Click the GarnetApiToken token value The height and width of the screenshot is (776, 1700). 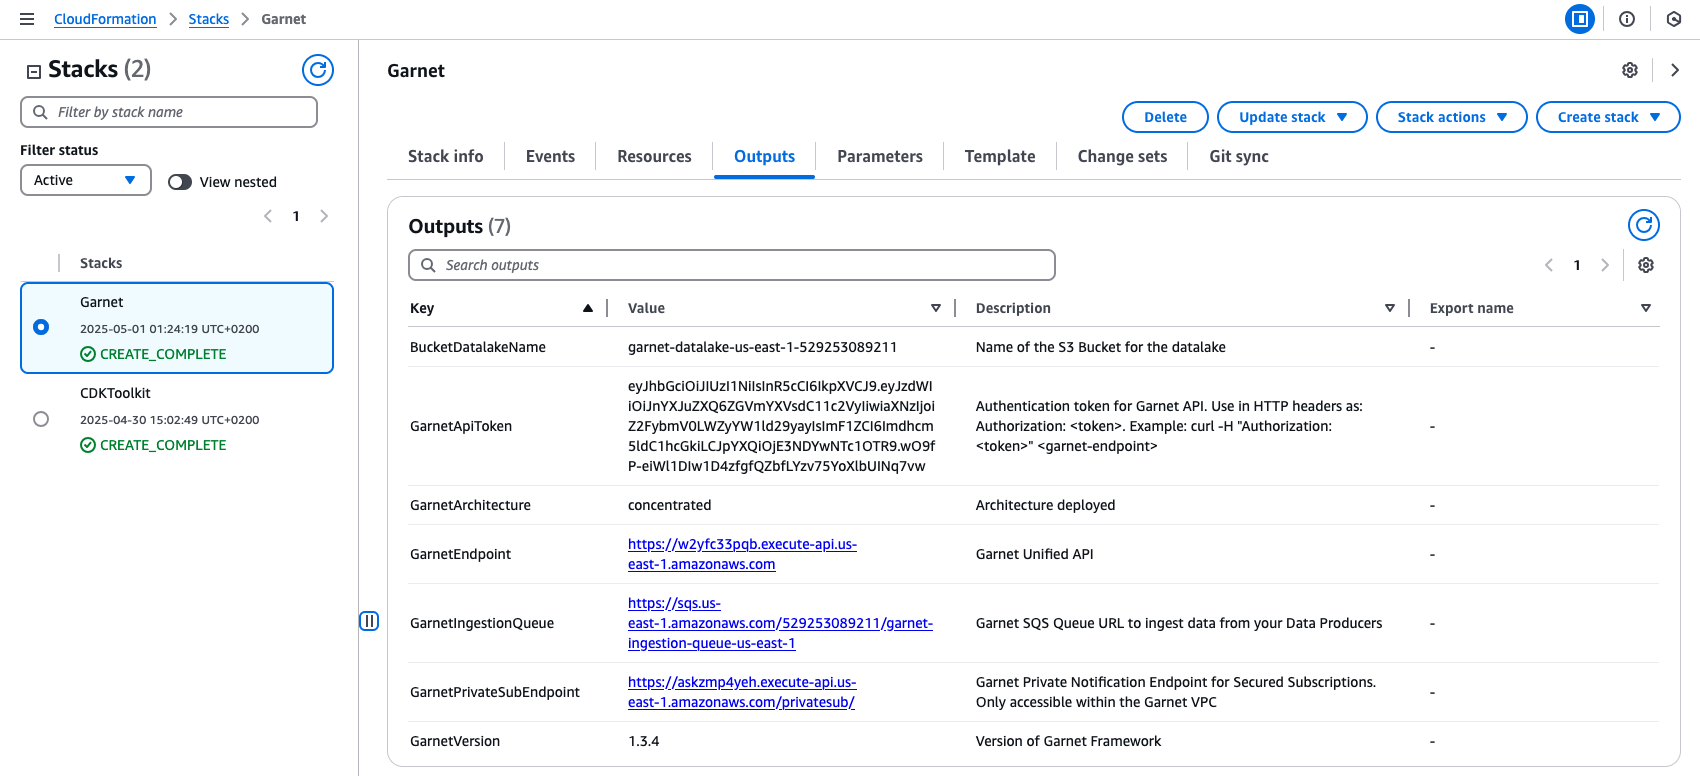coord(782,426)
